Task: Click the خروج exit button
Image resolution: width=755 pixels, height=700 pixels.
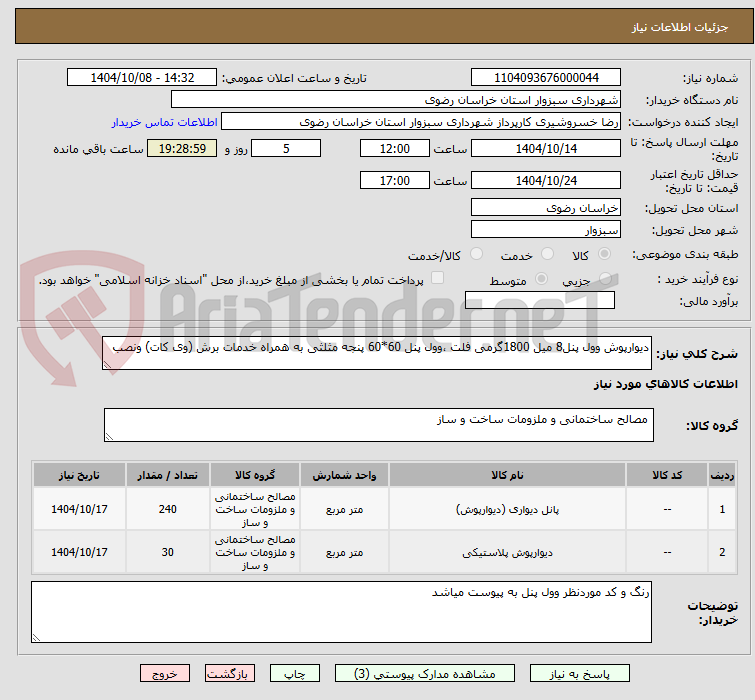Action: pyautogui.click(x=165, y=674)
